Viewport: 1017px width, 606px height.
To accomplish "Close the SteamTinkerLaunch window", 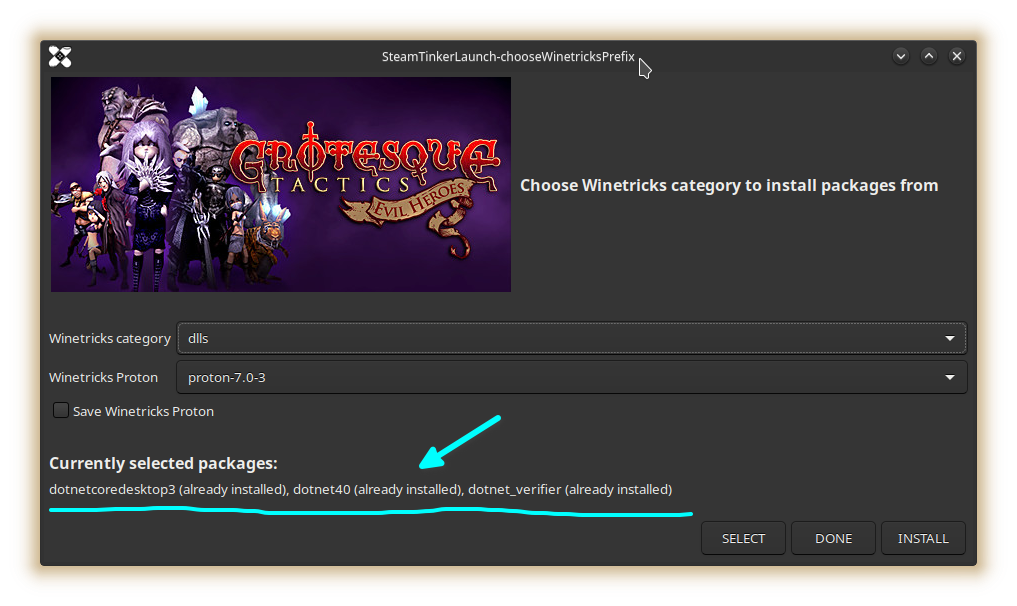I will [957, 56].
